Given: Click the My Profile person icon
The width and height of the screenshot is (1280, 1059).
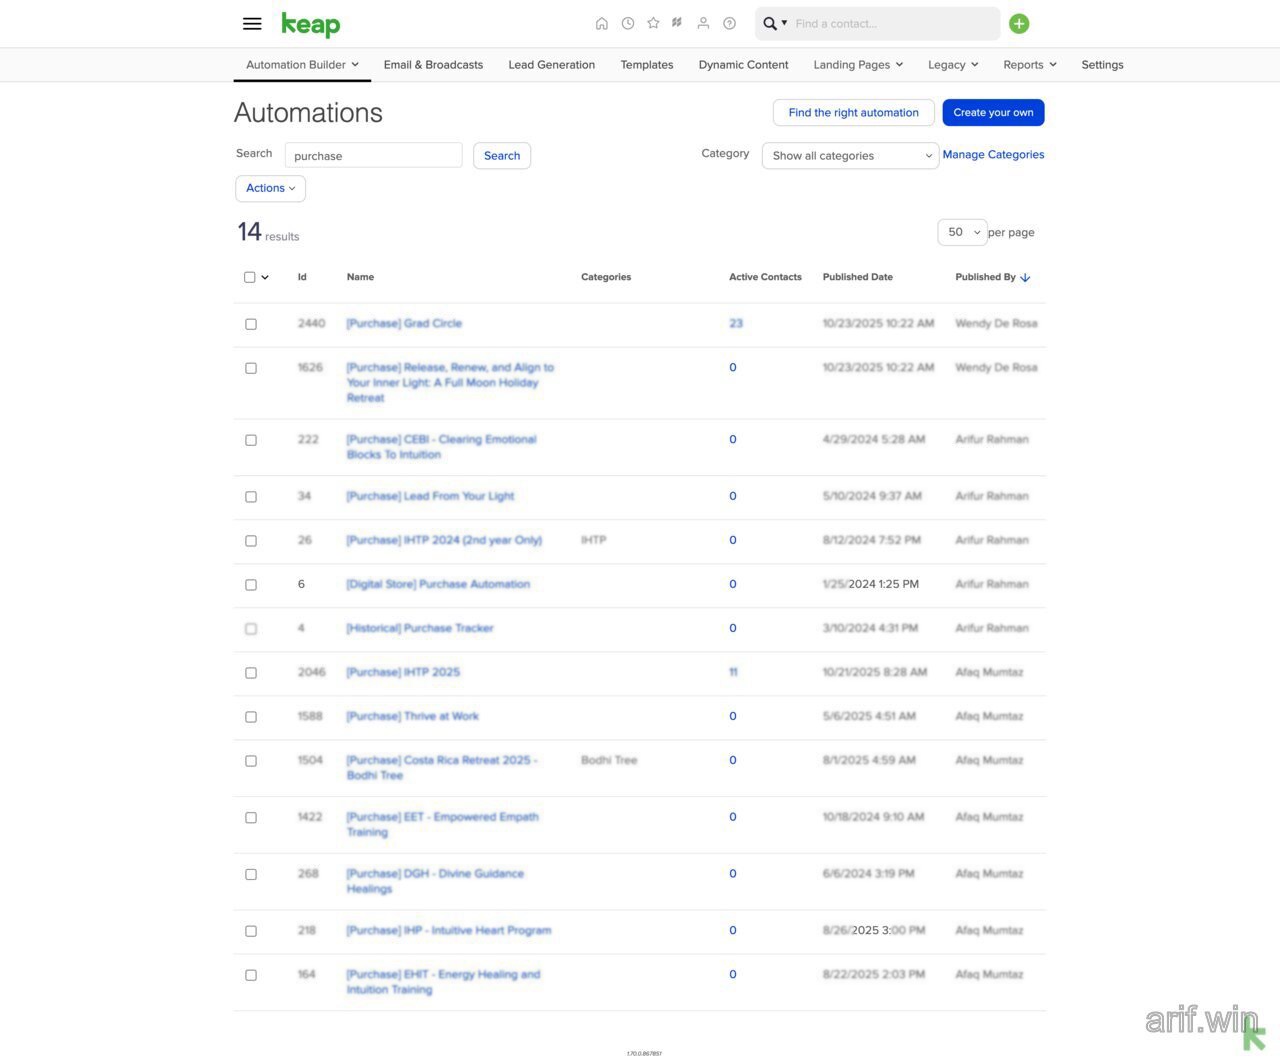Looking at the screenshot, I should (703, 23).
